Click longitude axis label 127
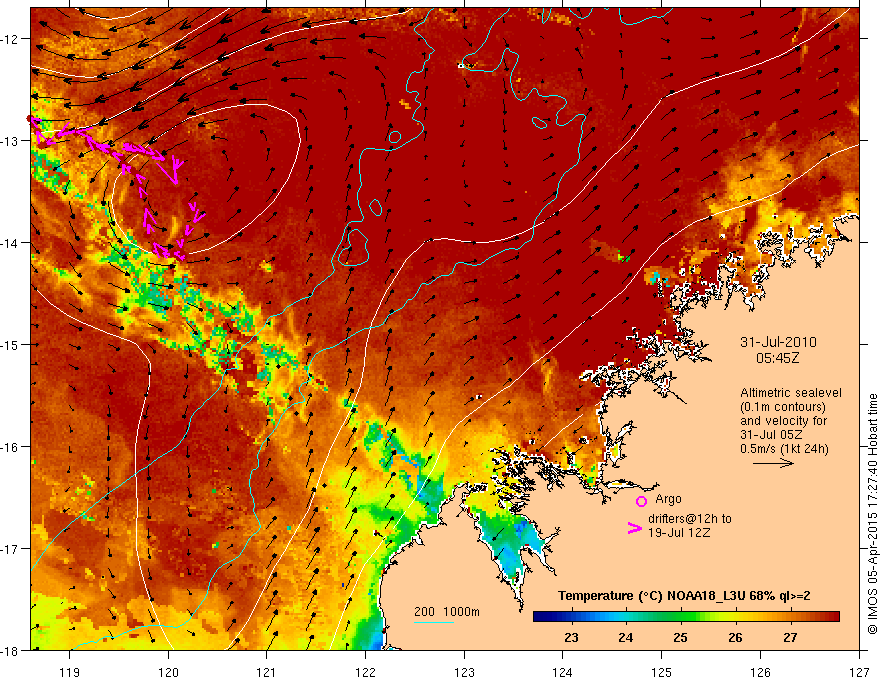This screenshot has height=680, width=880. 859,672
